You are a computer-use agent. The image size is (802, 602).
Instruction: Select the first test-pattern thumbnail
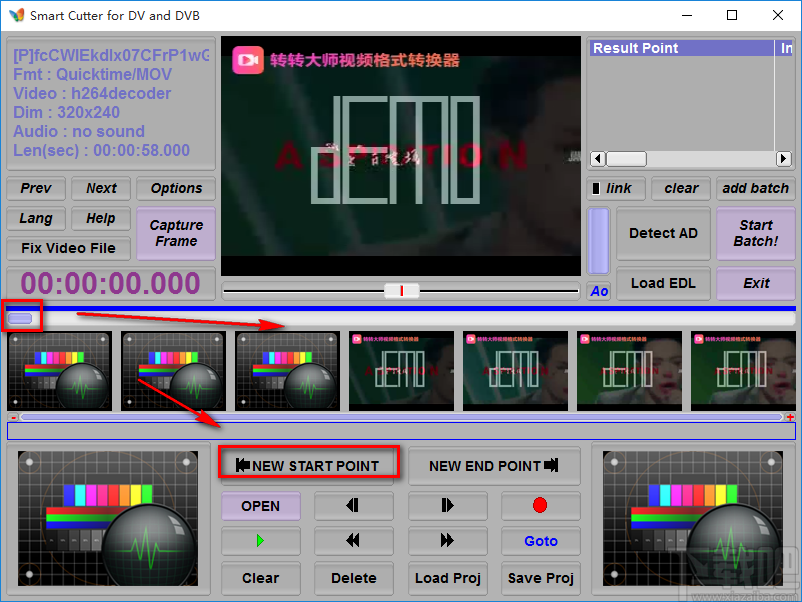(60, 371)
